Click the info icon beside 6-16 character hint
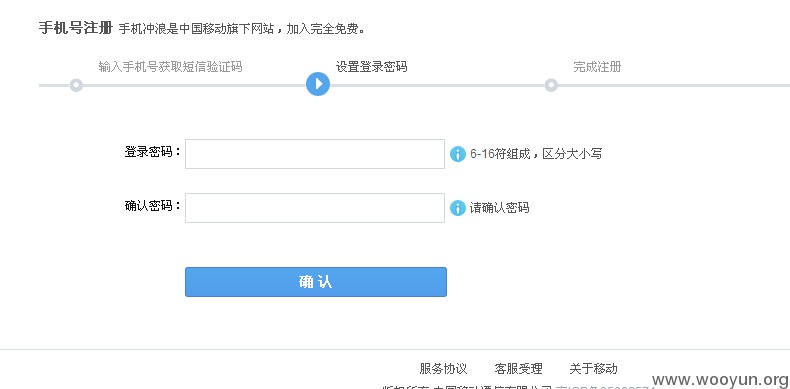 point(457,154)
